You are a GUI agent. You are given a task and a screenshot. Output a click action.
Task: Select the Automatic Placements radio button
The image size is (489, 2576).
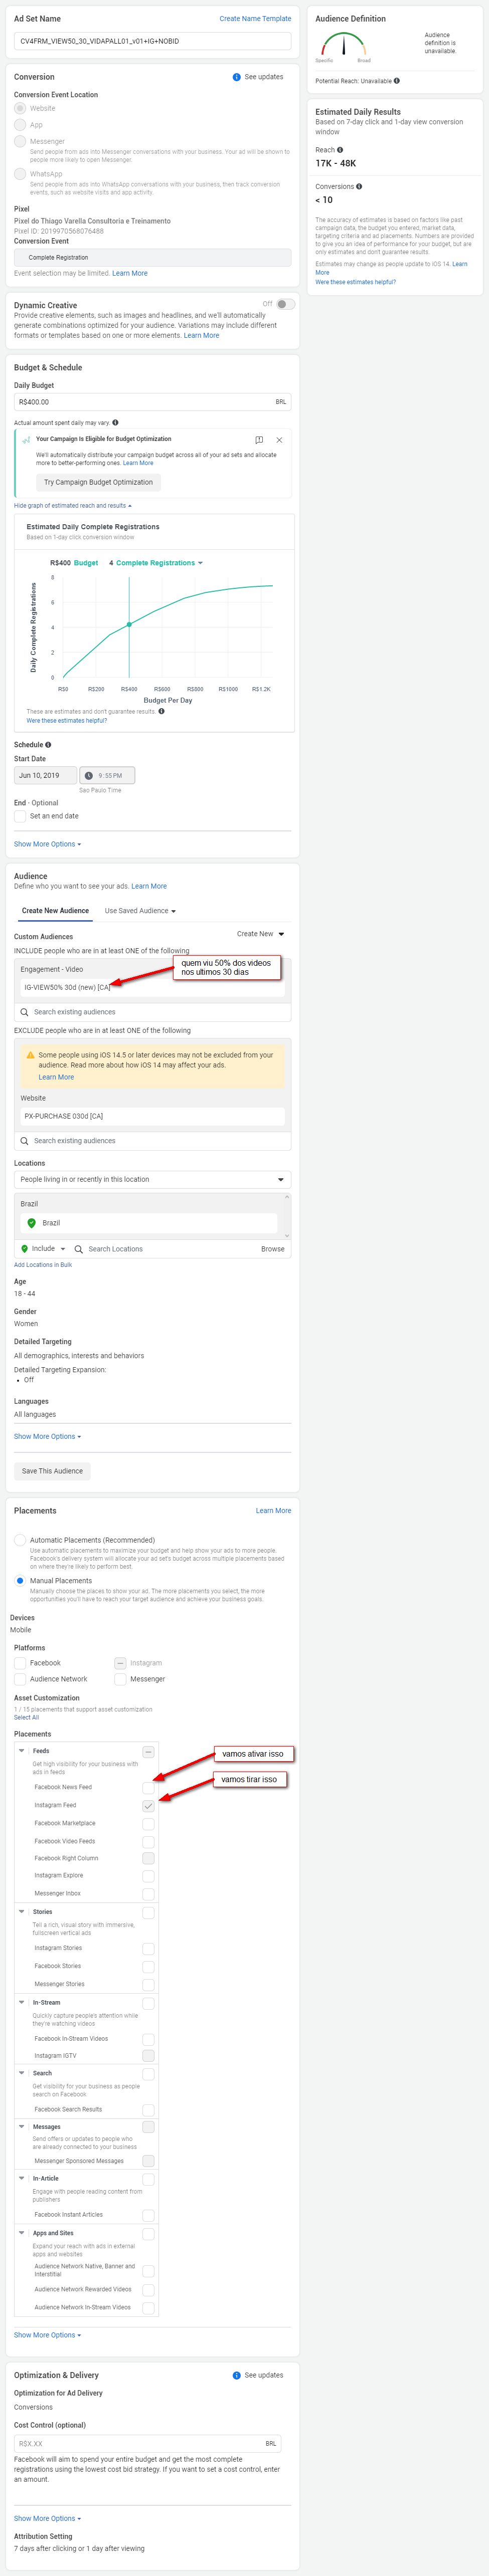point(20,1540)
